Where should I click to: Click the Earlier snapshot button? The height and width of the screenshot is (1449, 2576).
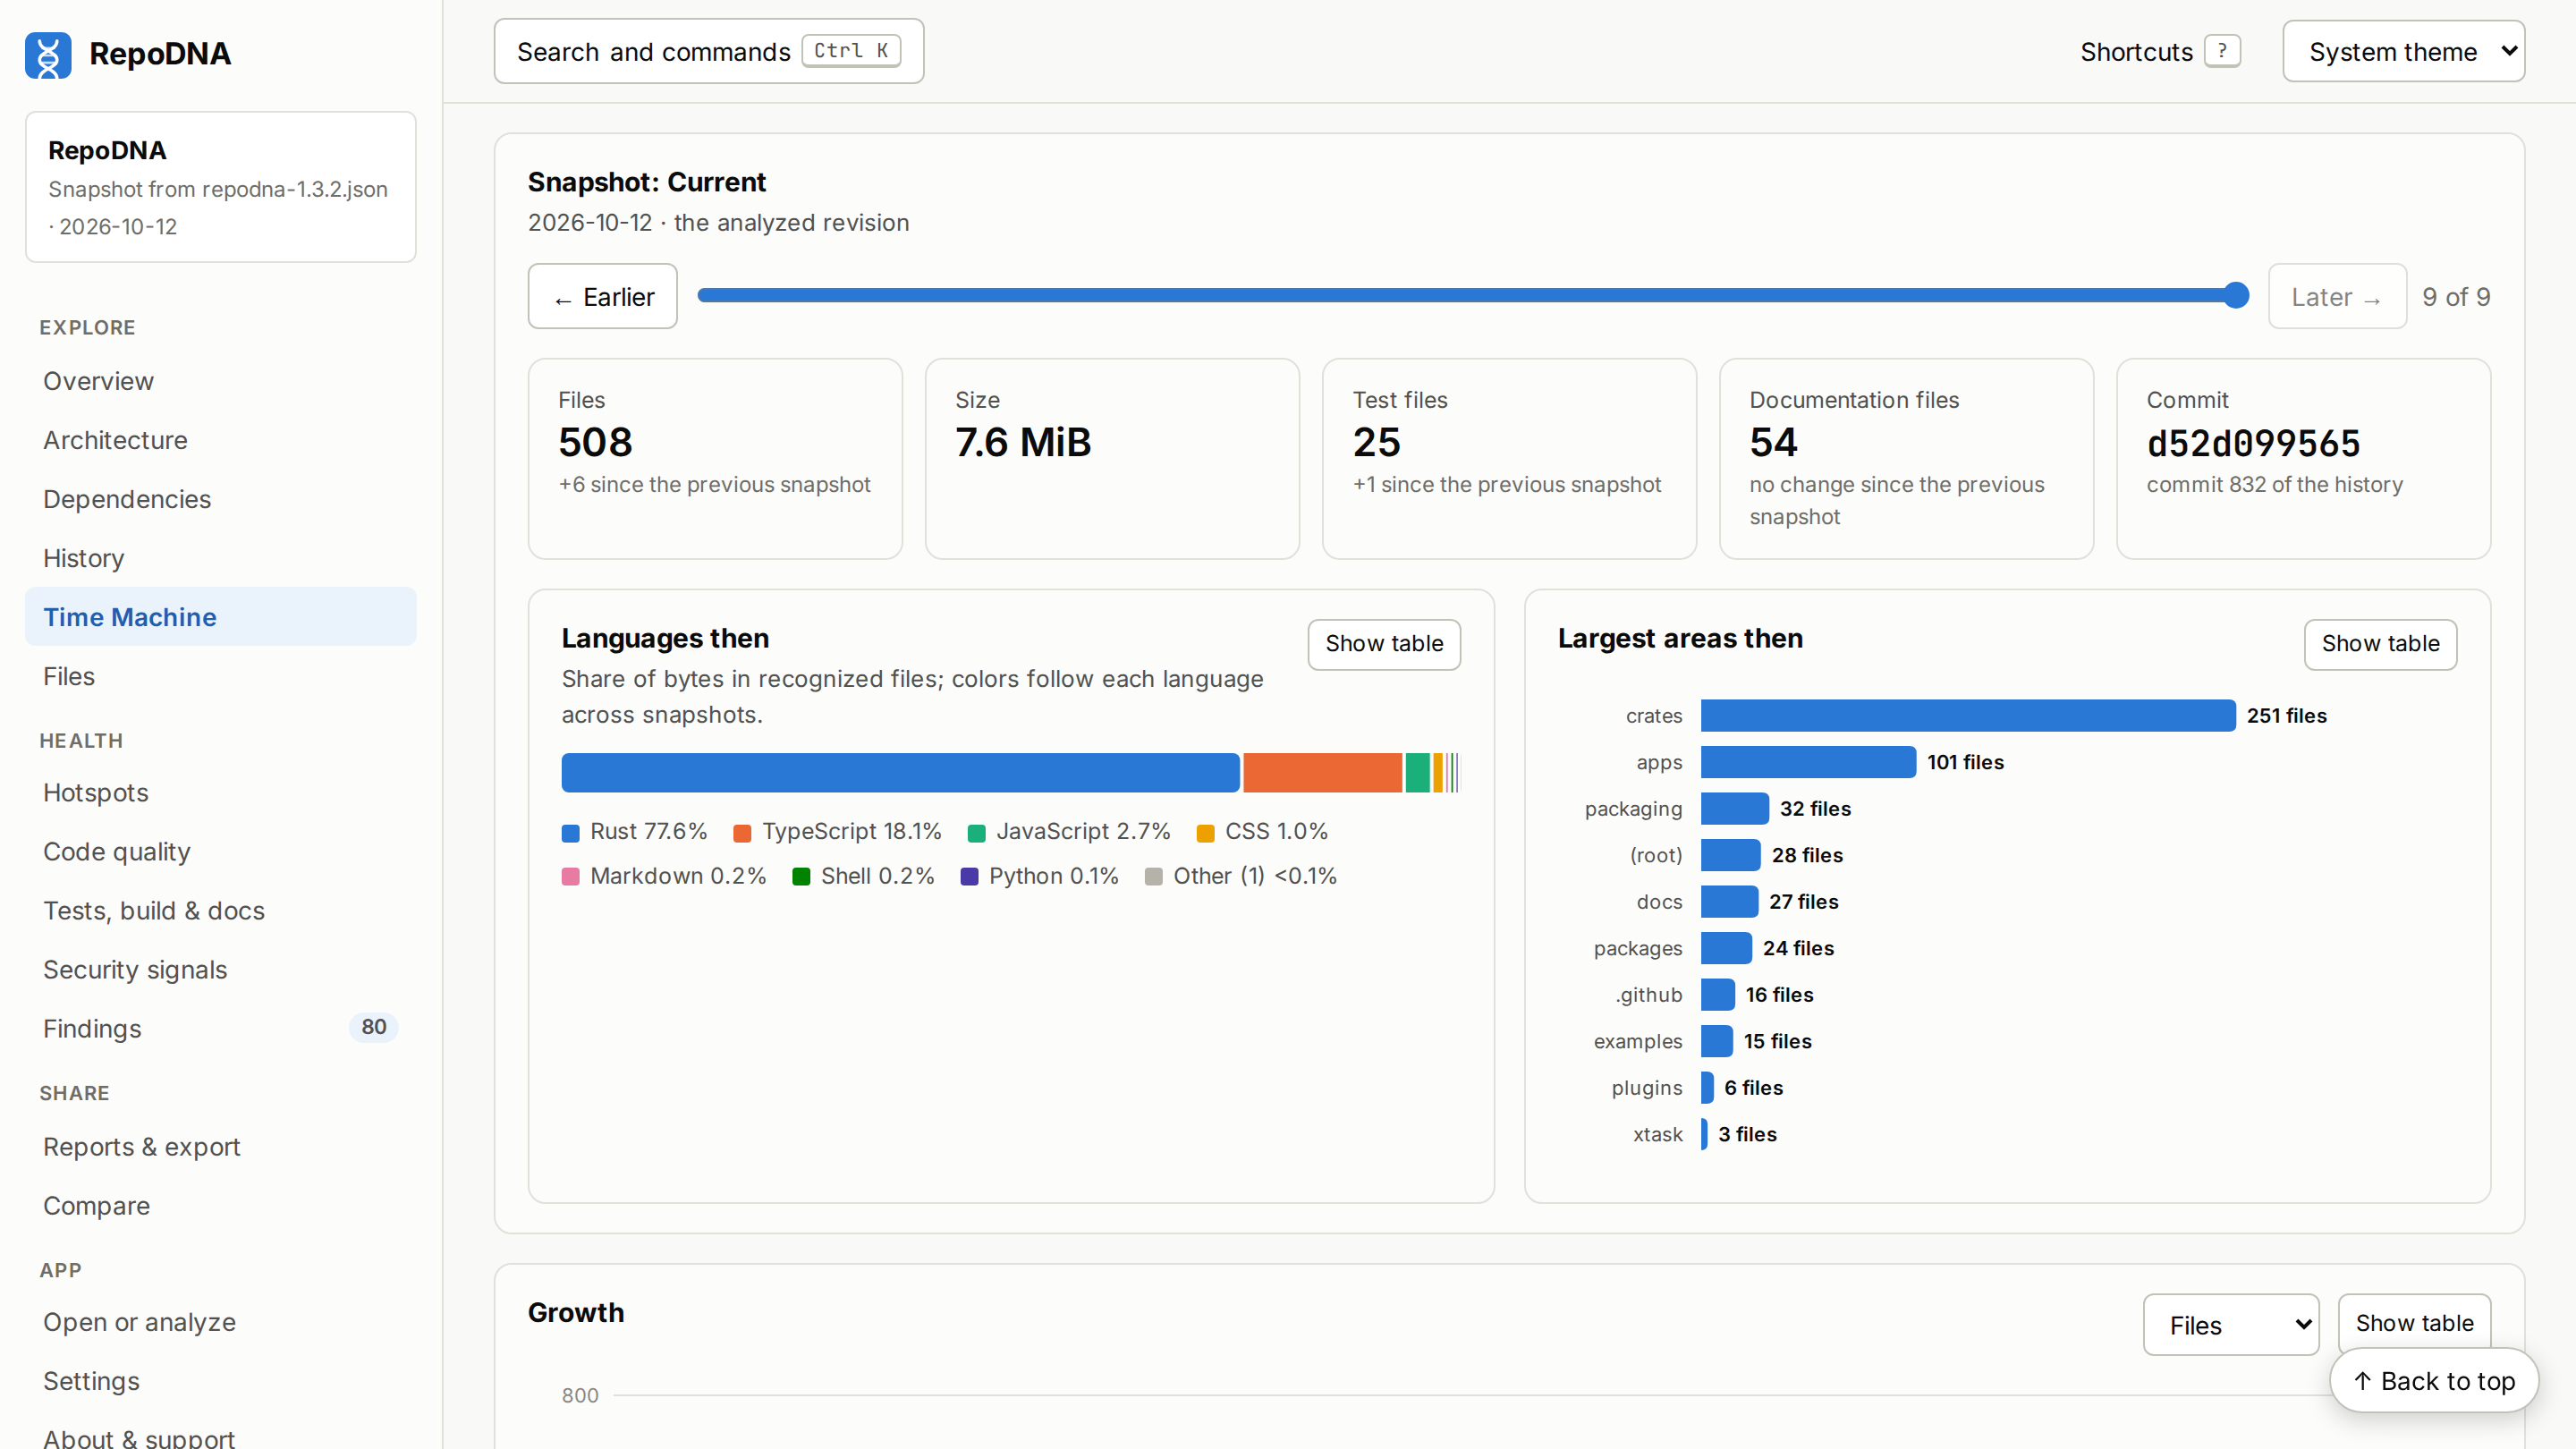tap(602, 297)
